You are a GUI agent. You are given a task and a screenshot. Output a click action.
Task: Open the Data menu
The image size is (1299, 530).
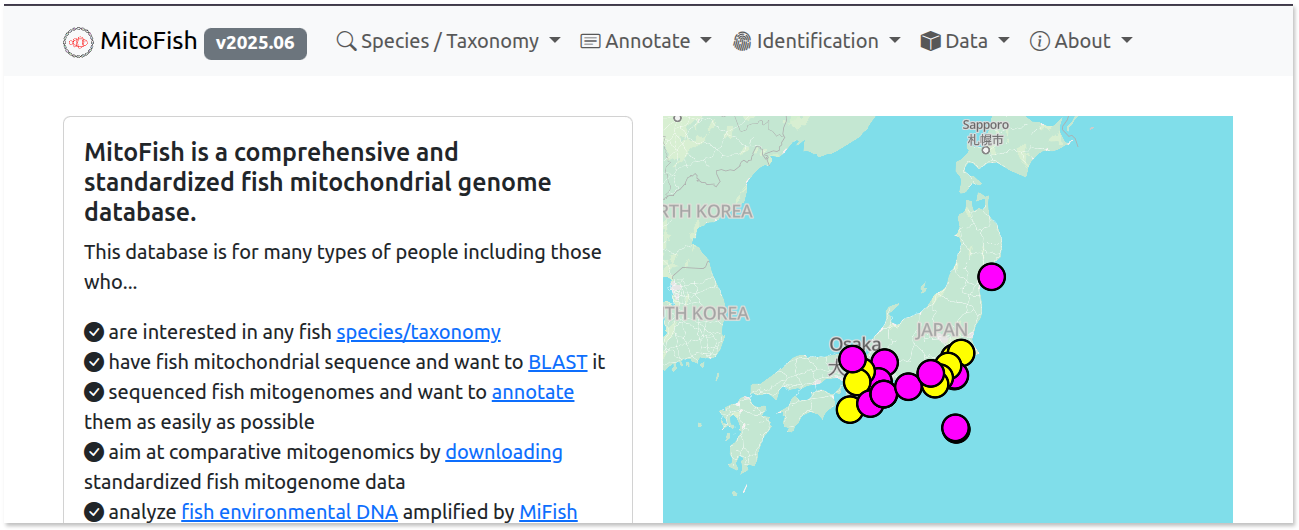click(x=966, y=41)
